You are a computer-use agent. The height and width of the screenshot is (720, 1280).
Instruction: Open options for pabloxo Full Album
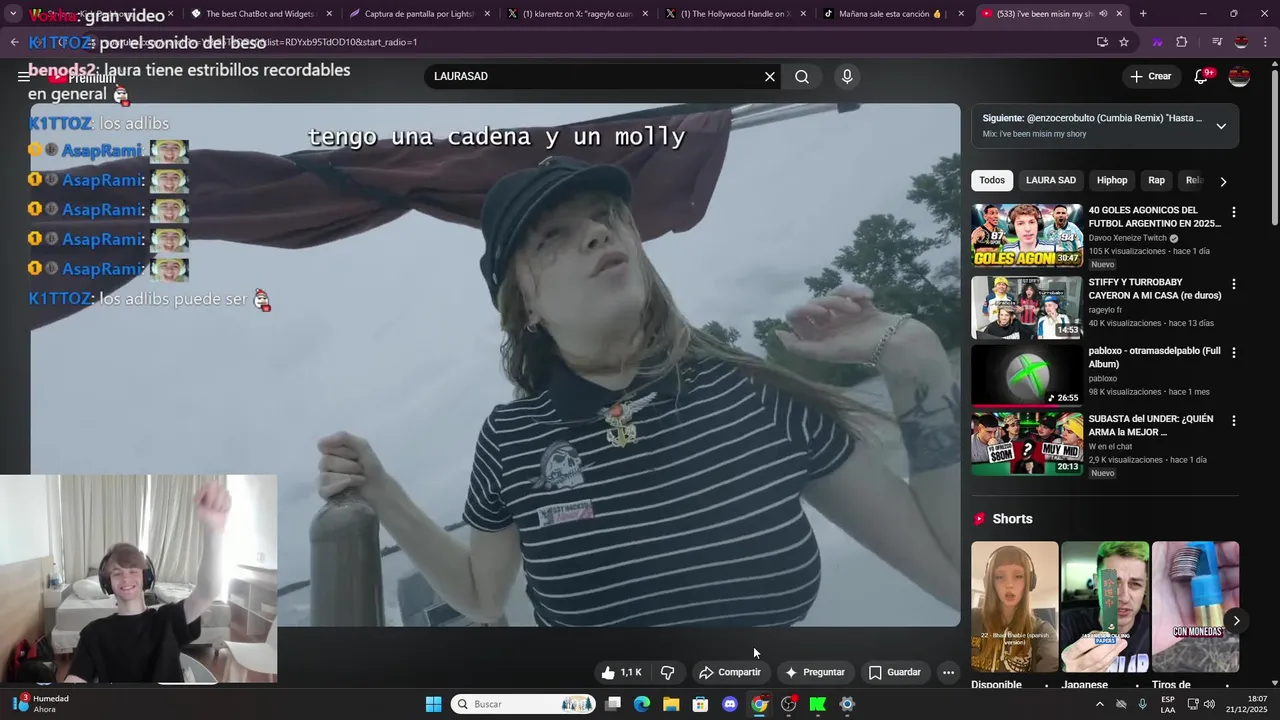[1234, 353]
